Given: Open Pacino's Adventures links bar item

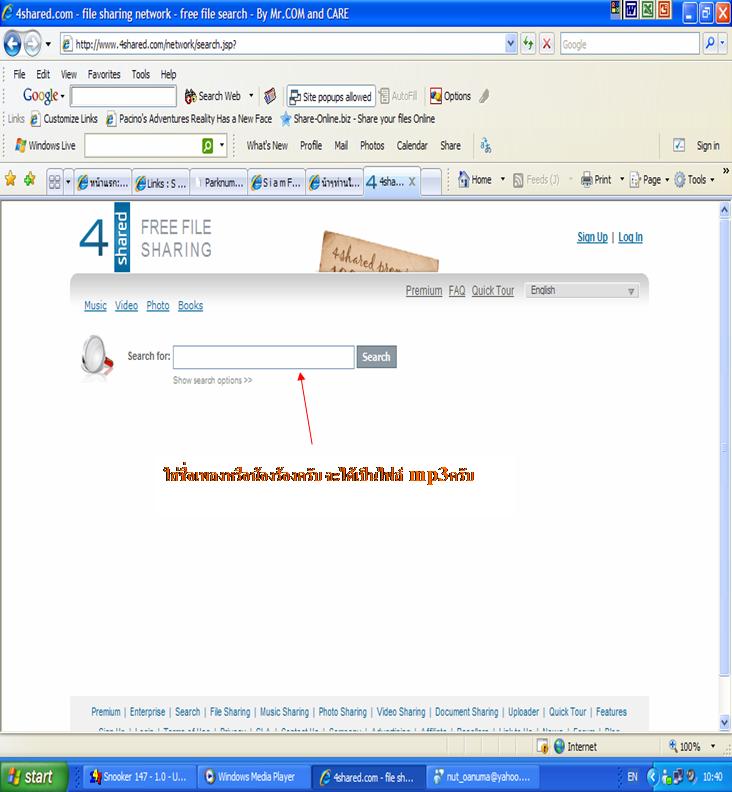Looking at the screenshot, I should (x=189, y=119).
